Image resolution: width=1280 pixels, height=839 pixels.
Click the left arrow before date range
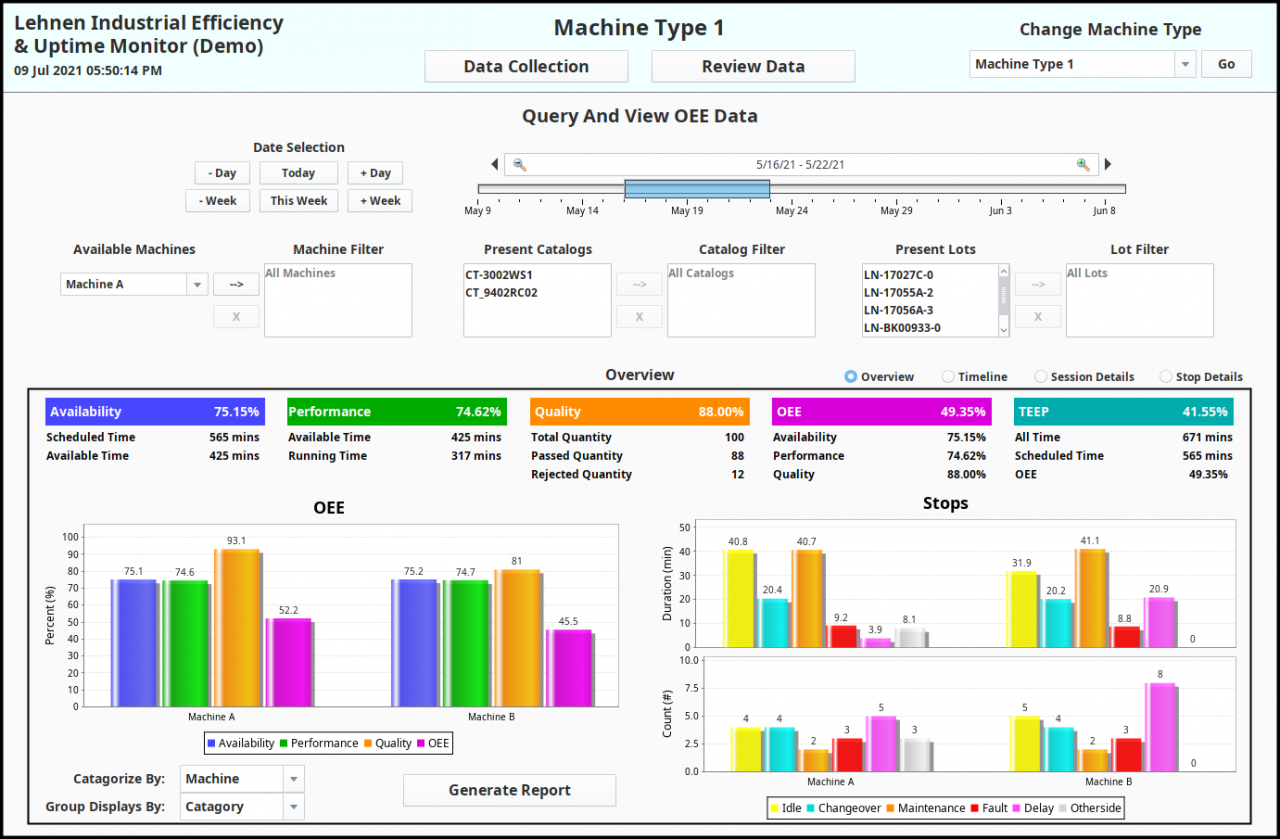494,165
